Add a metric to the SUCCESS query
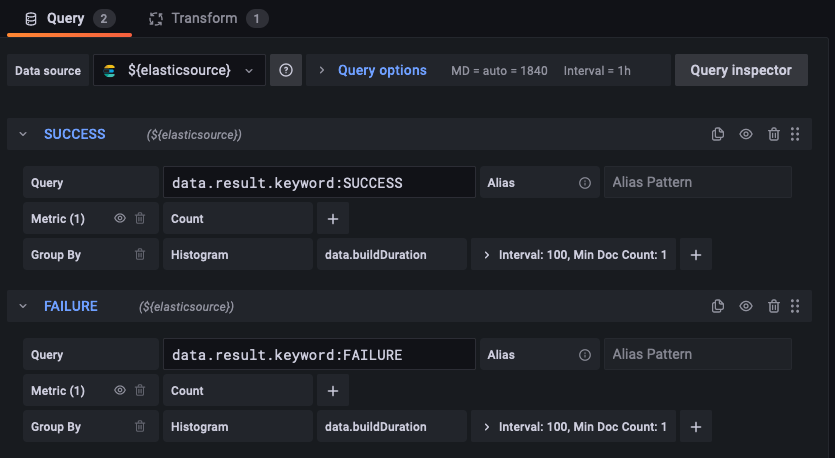This screenshot has width=835, height=458. [333, 218]
